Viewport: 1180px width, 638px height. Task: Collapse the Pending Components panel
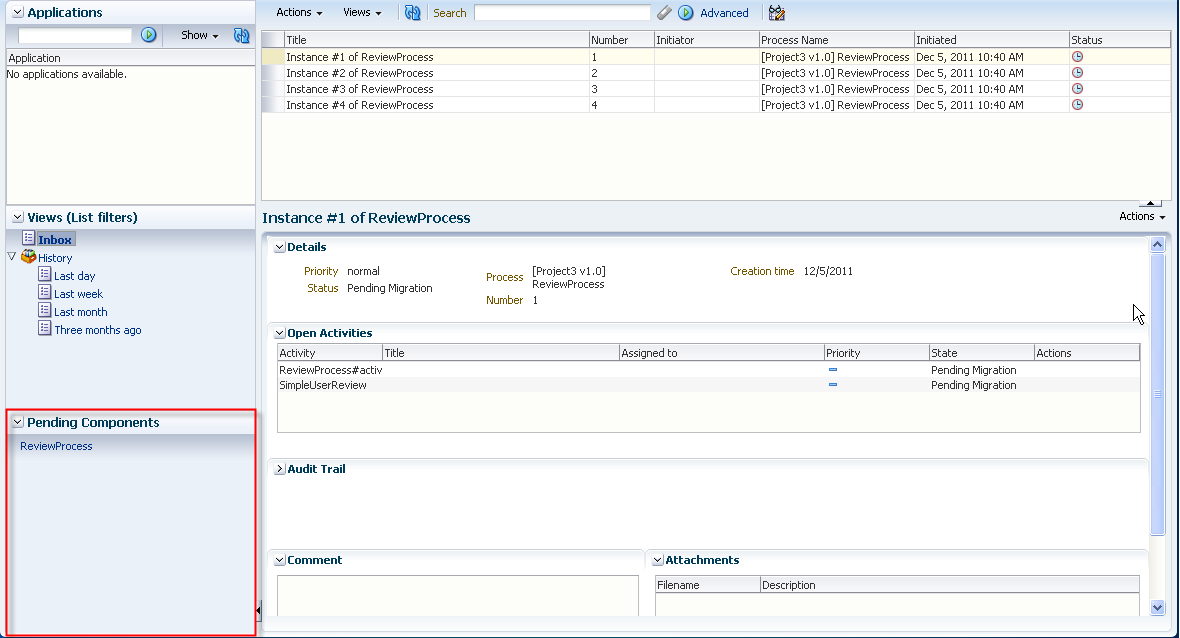click(x=17, y=422)
